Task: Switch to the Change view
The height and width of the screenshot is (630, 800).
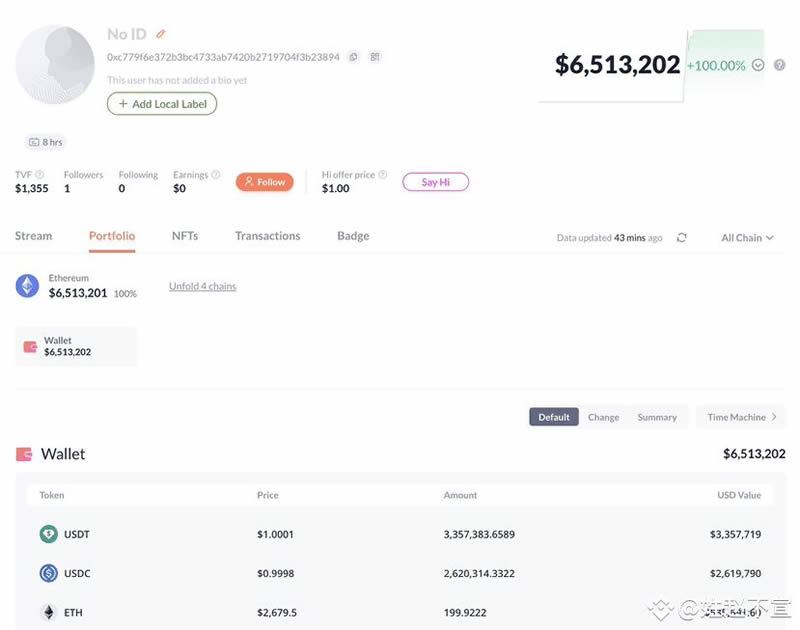Action: tap(603, 417)
